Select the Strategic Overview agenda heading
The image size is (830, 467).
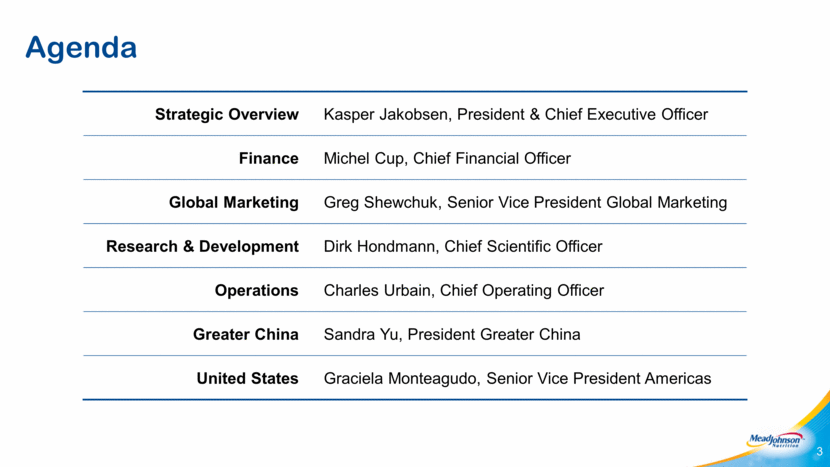coord(227,114)
